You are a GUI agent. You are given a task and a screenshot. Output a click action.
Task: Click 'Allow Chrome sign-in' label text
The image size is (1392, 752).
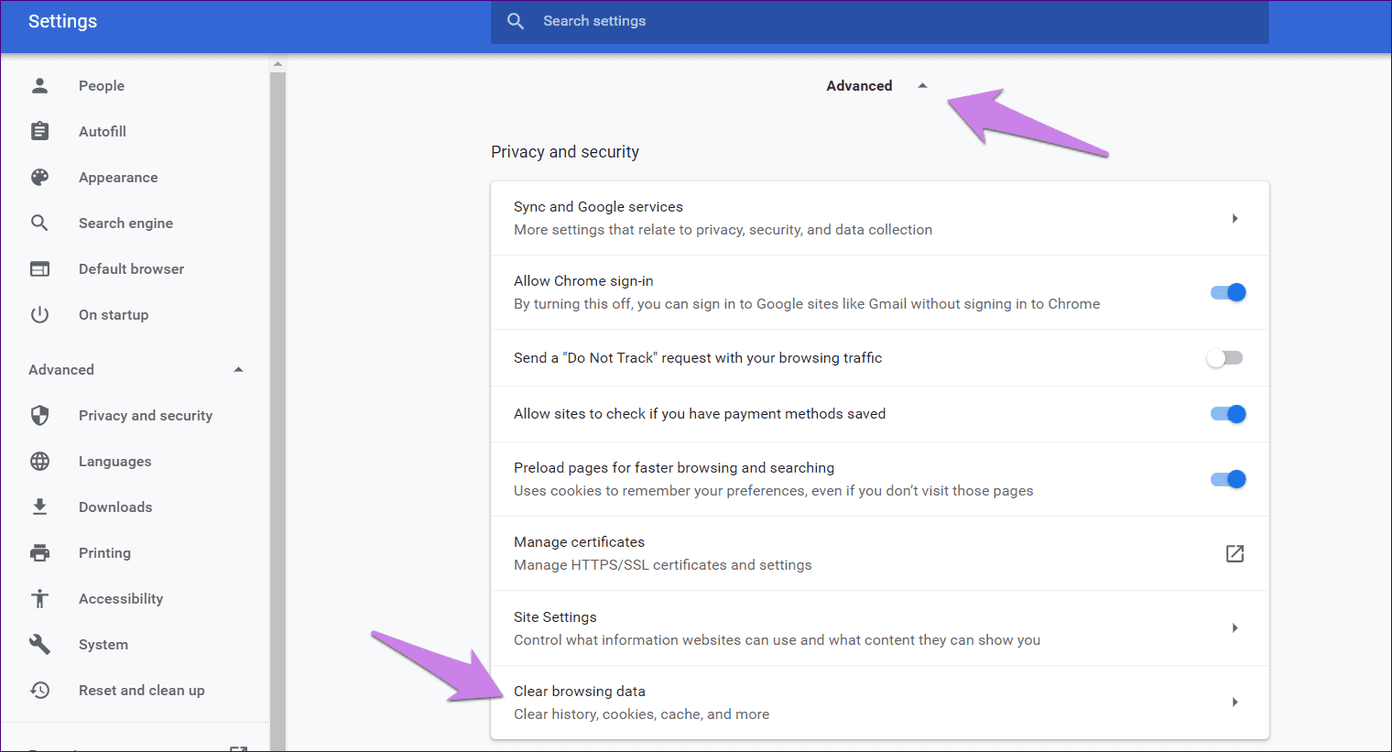(x=584, y=281)
